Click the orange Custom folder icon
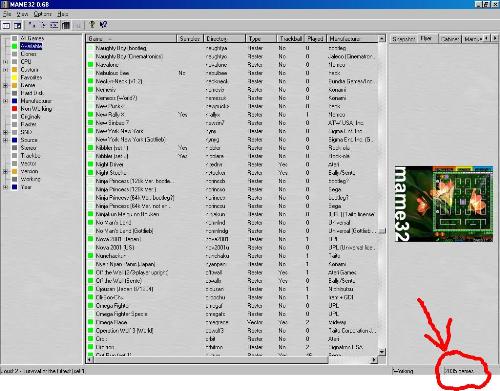 click(x=15, y=70)
